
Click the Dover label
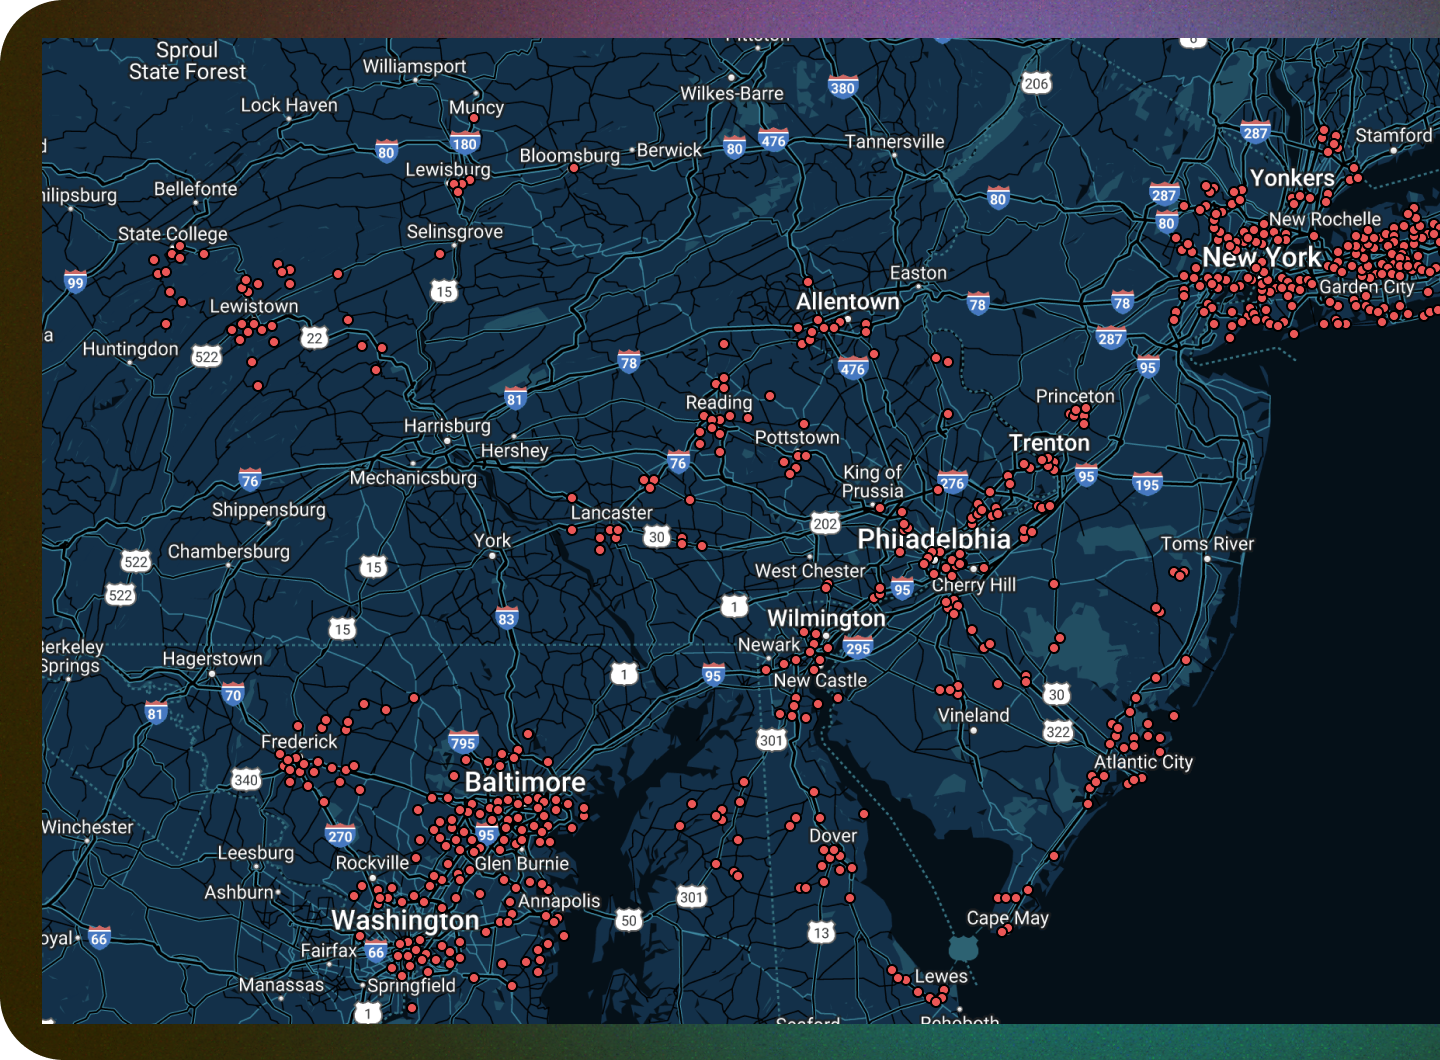coord(833,835)
